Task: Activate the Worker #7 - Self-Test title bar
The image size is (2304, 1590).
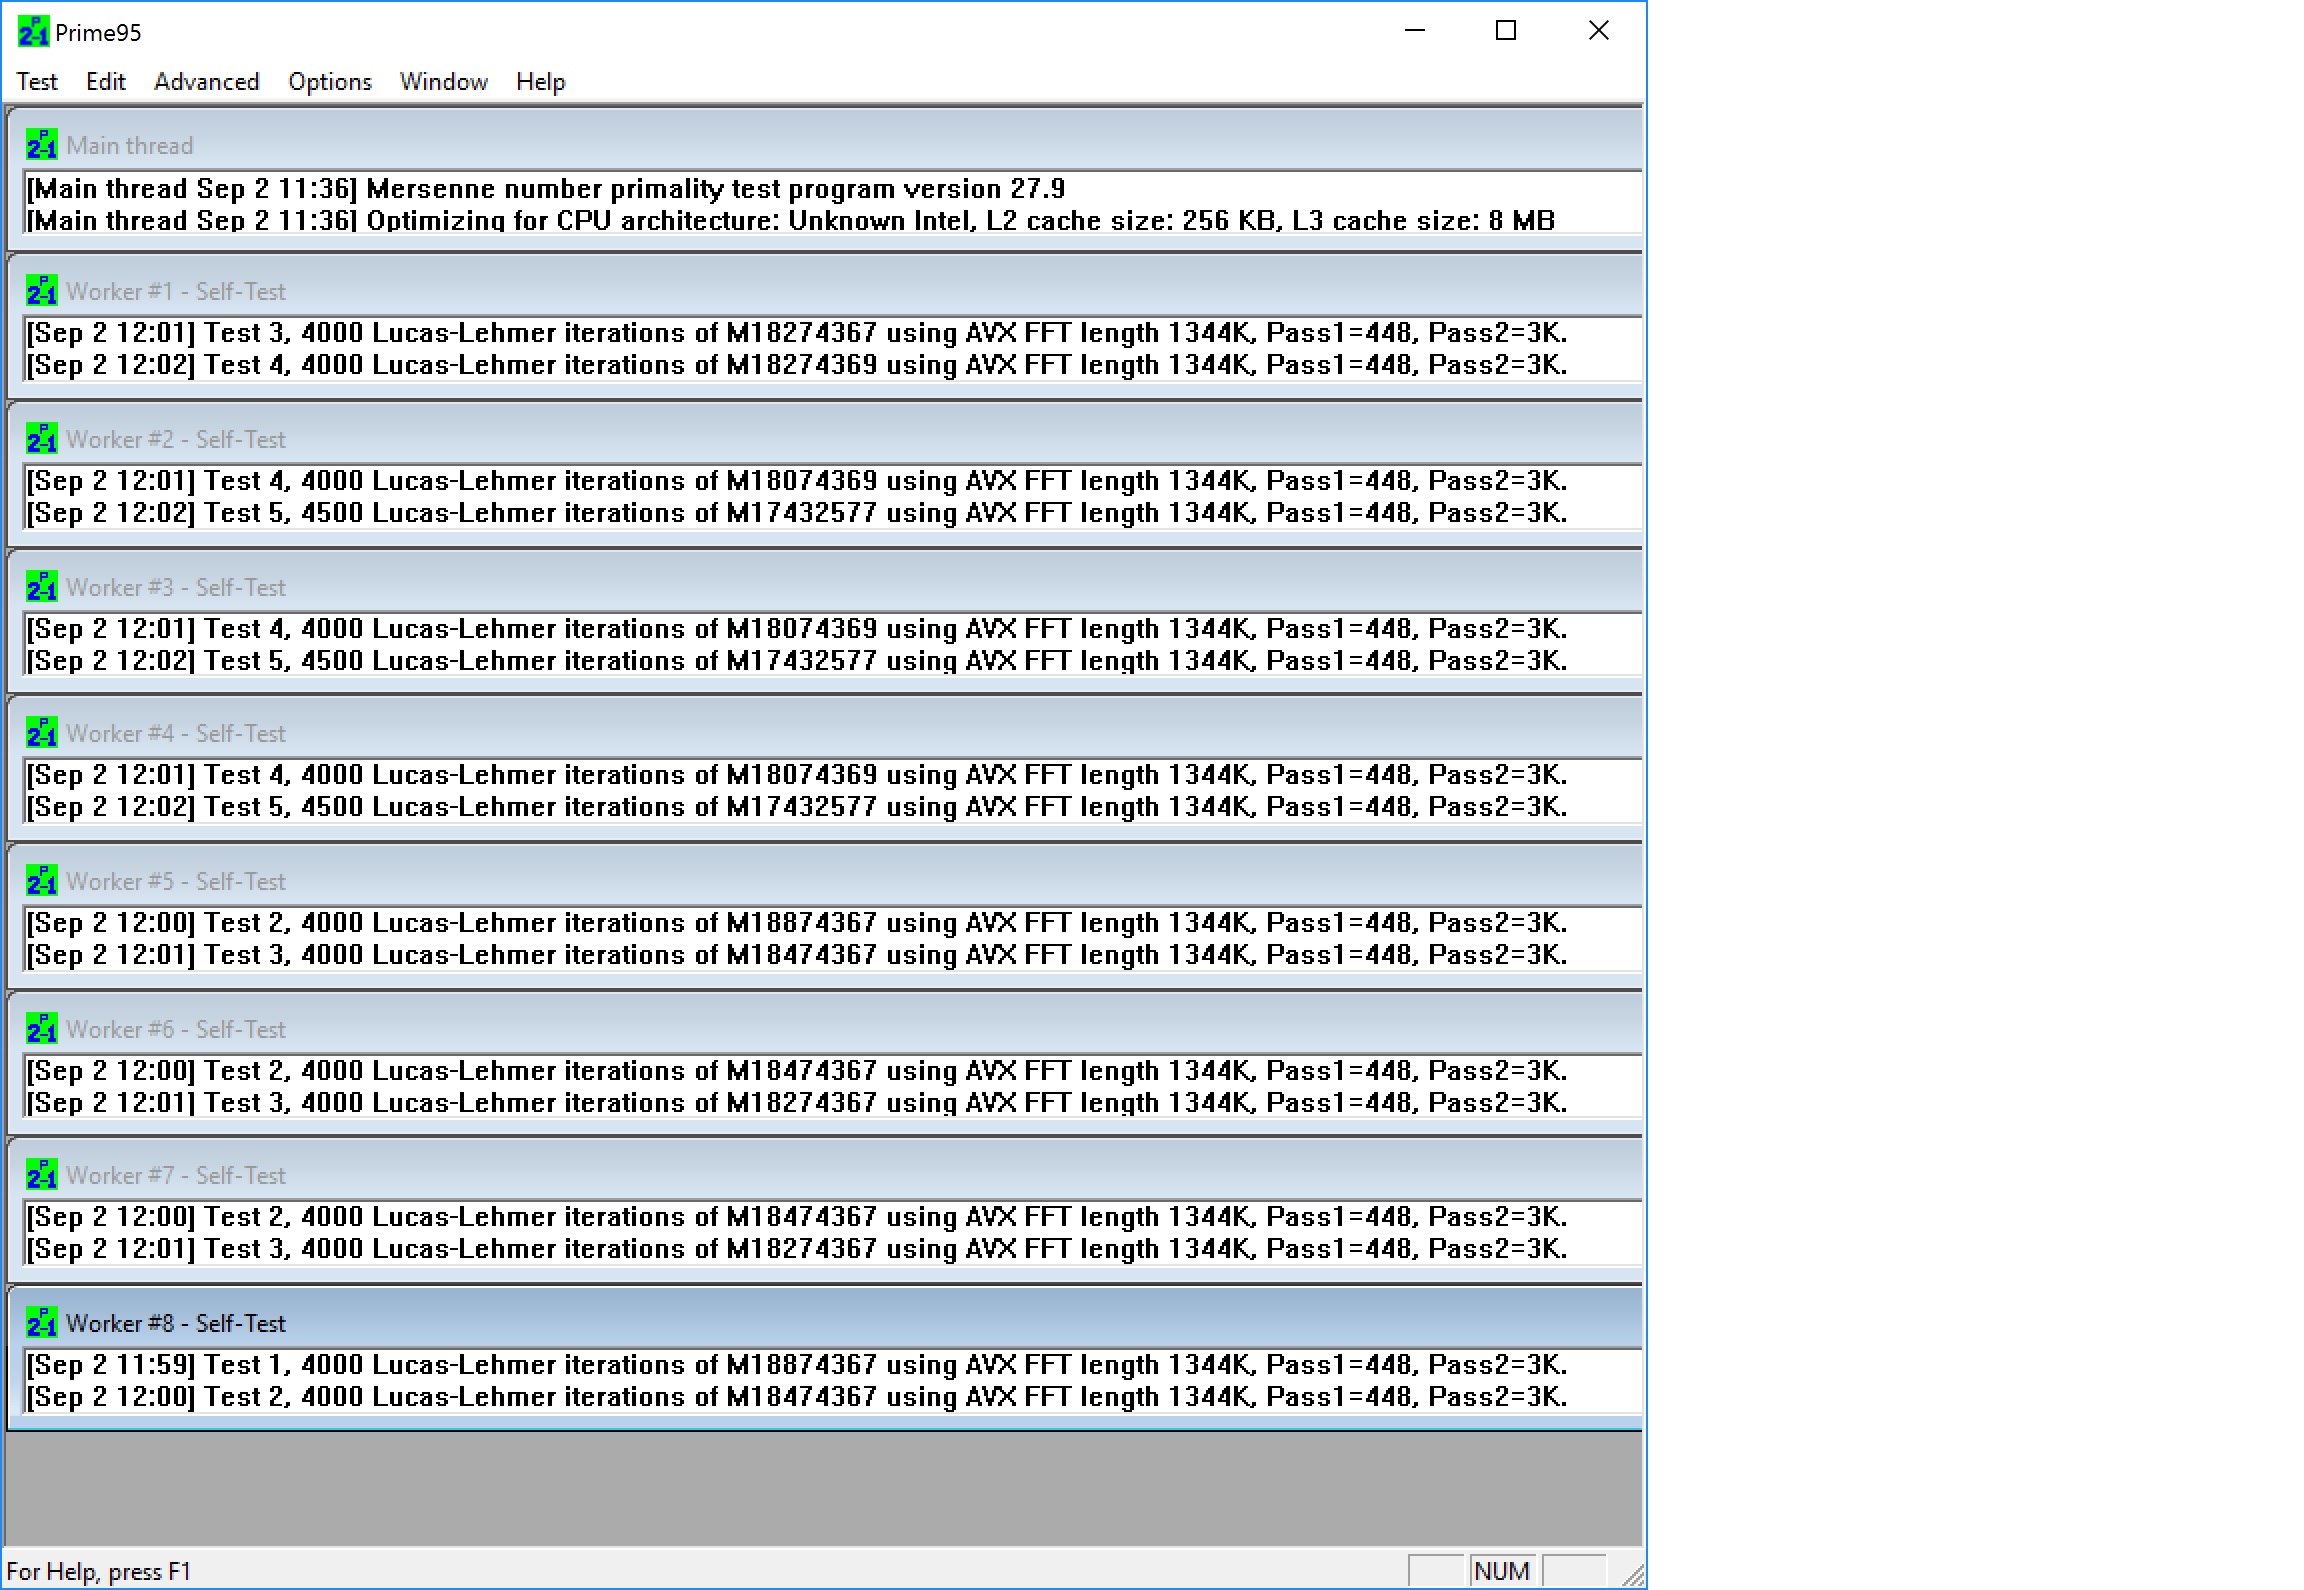Action: click(824, 1171)
